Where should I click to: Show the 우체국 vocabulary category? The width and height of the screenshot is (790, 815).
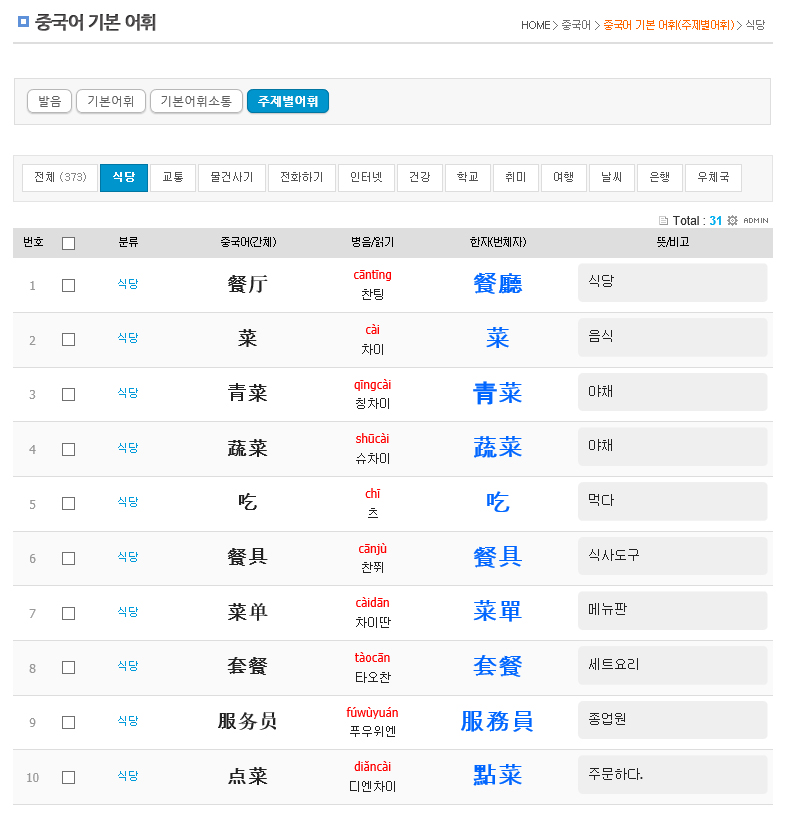(x=714, y=178)
